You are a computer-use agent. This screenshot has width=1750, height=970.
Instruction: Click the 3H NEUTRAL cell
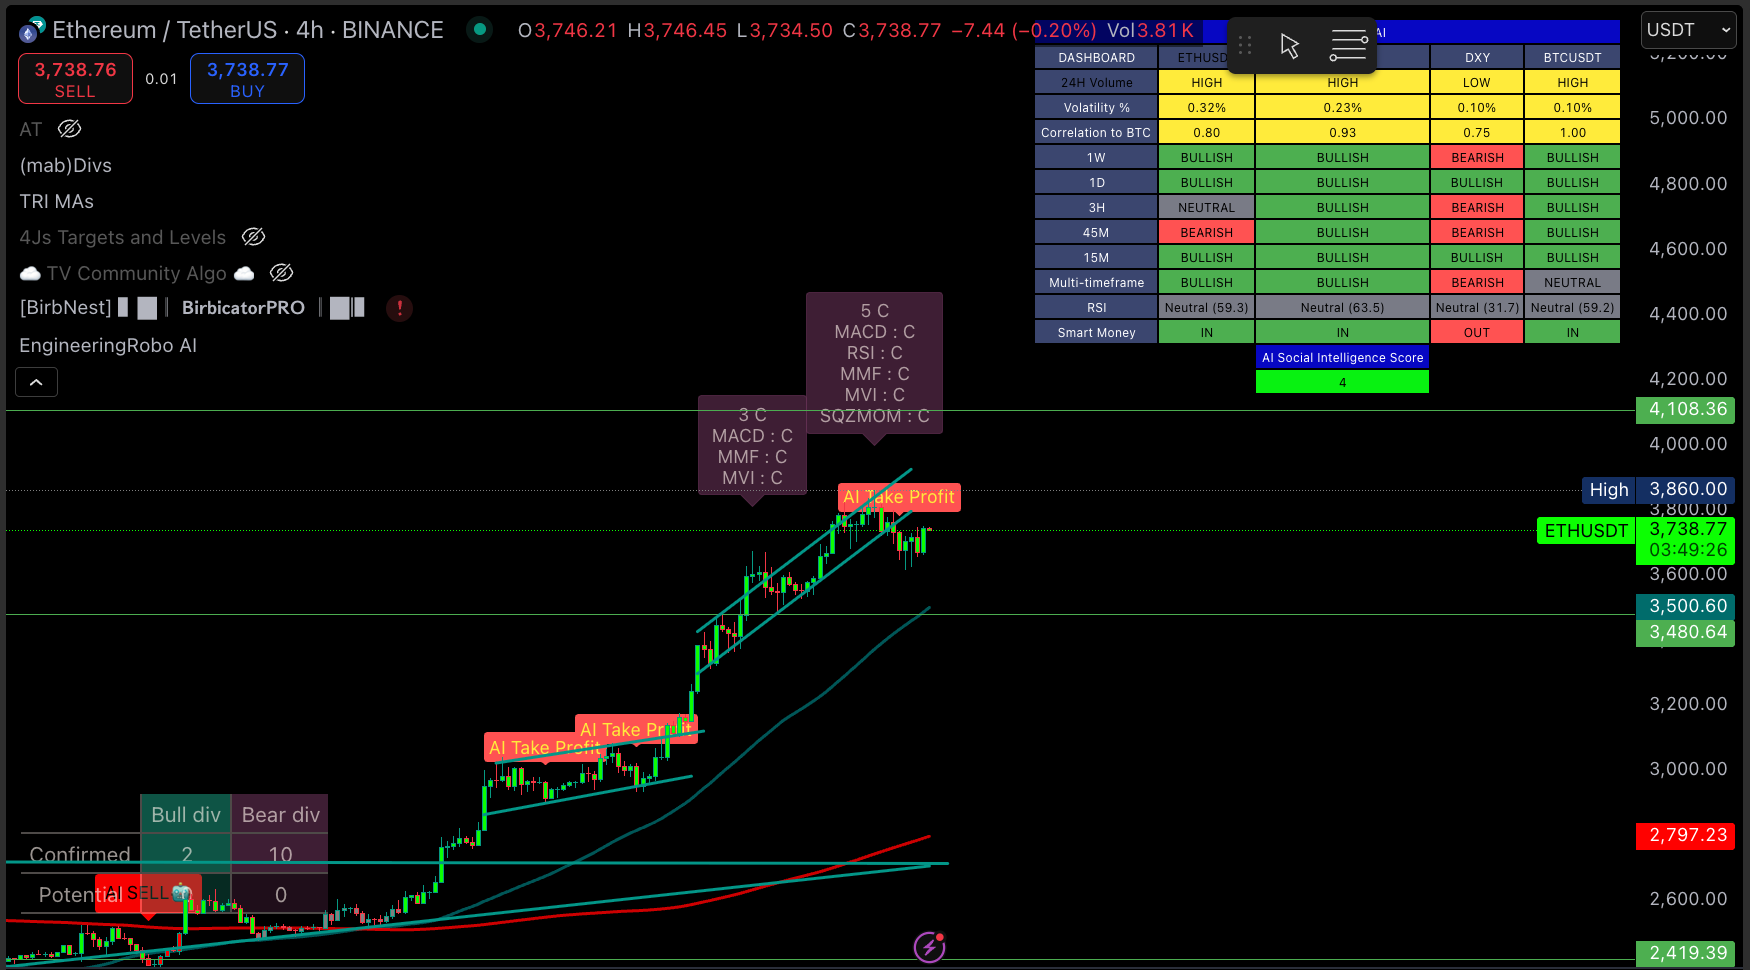(1206, 208)
